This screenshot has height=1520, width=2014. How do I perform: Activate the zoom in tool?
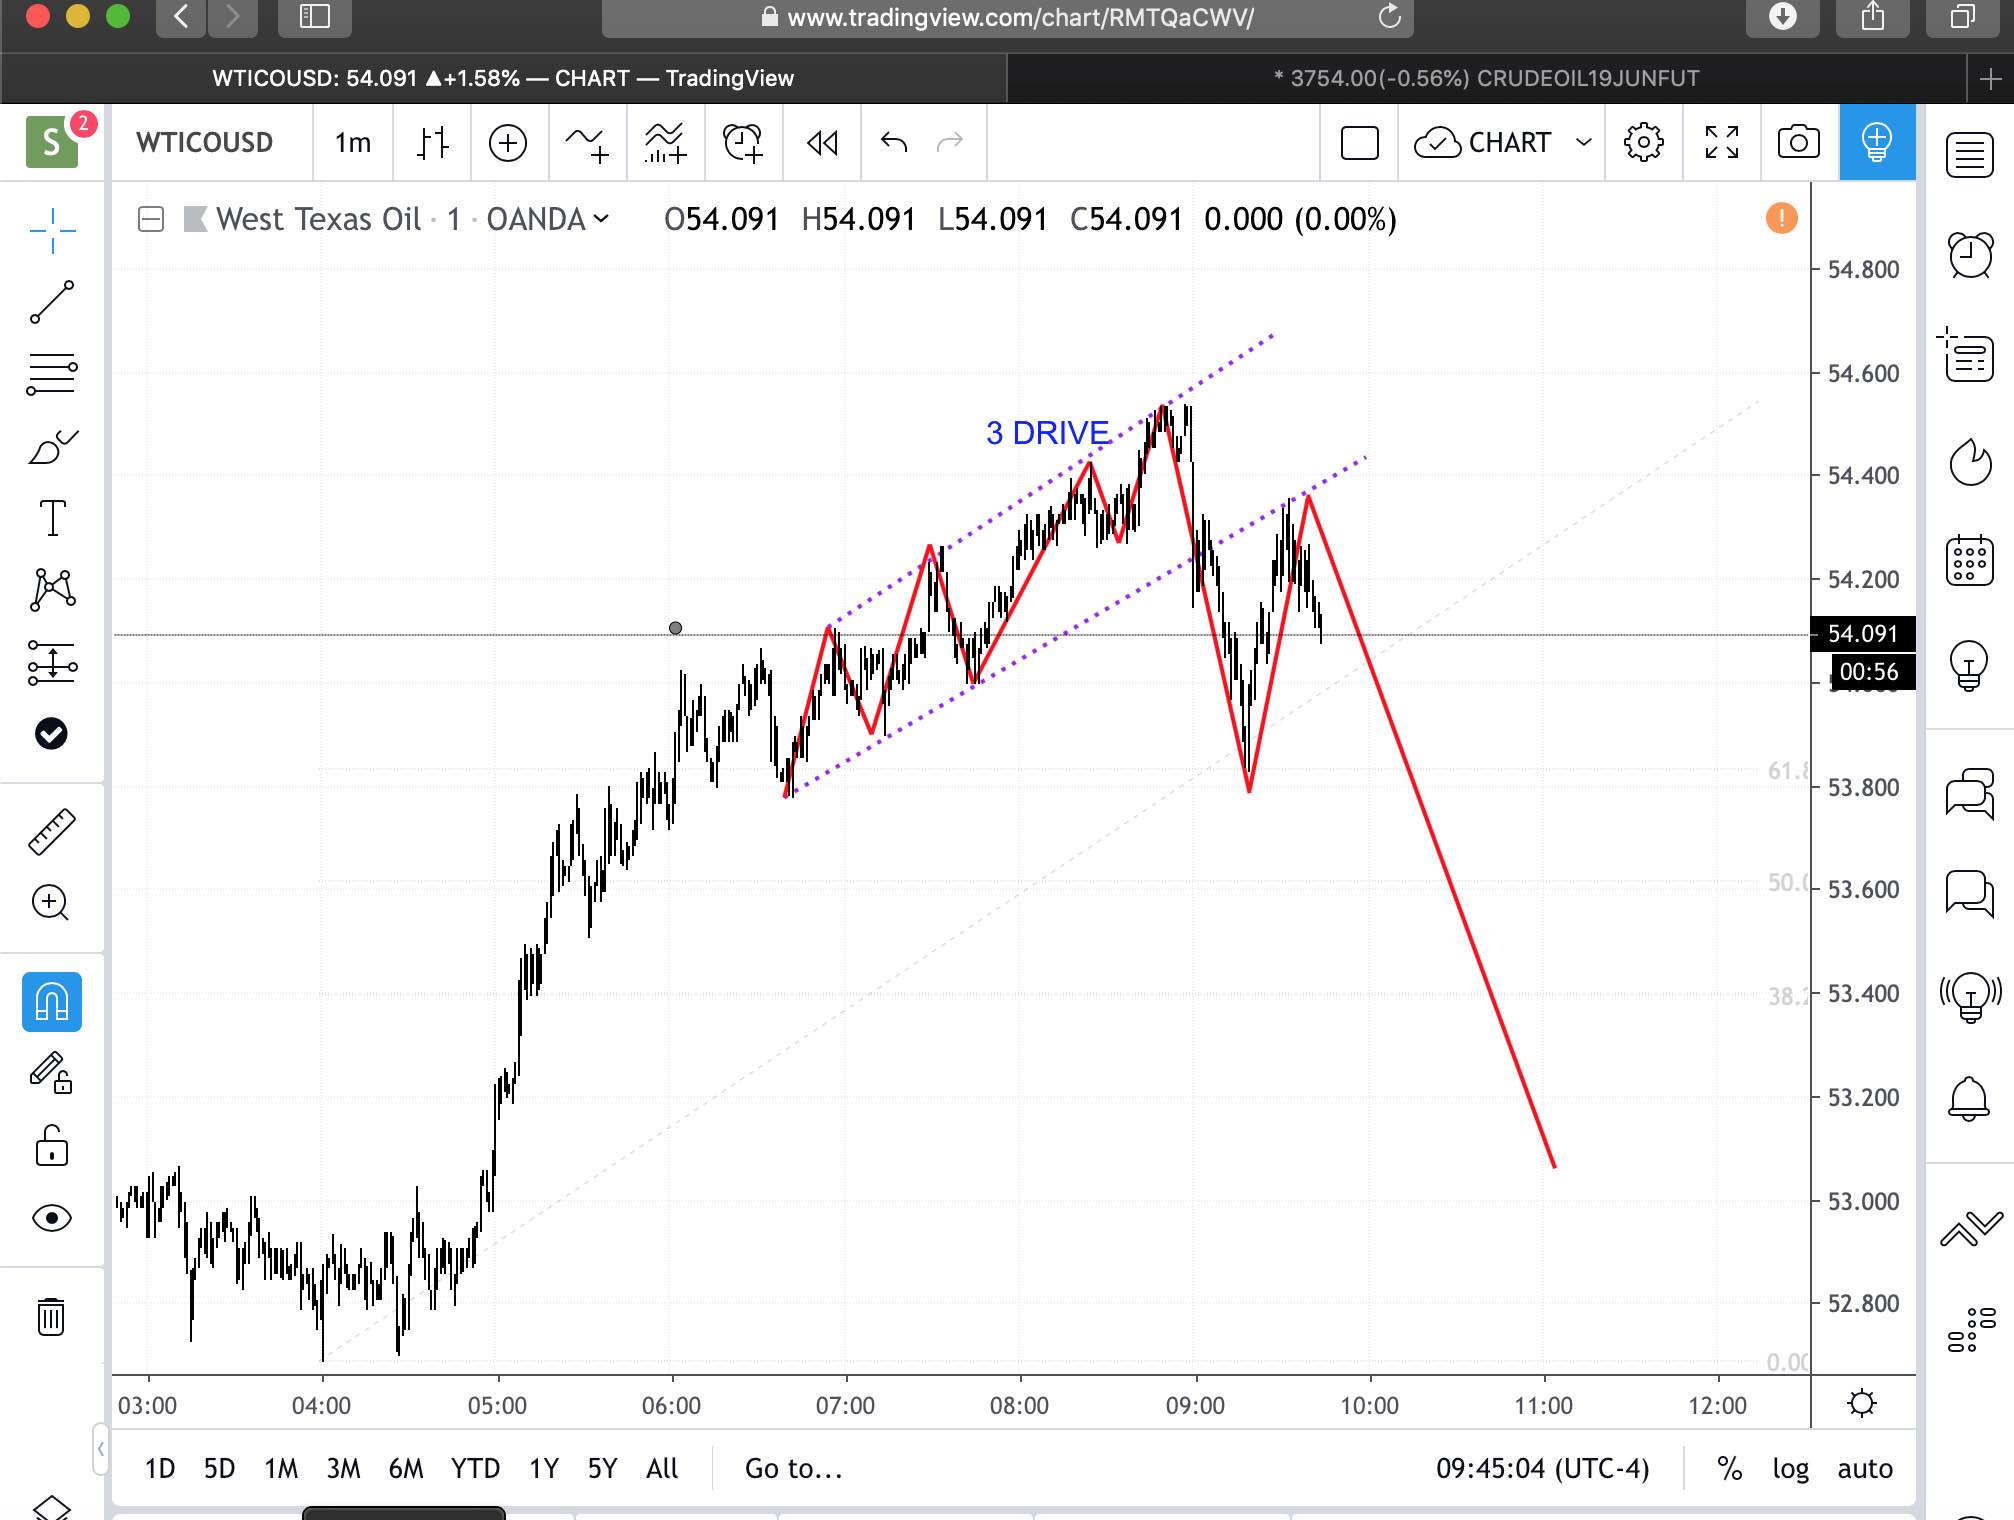(x=50, y=903)
